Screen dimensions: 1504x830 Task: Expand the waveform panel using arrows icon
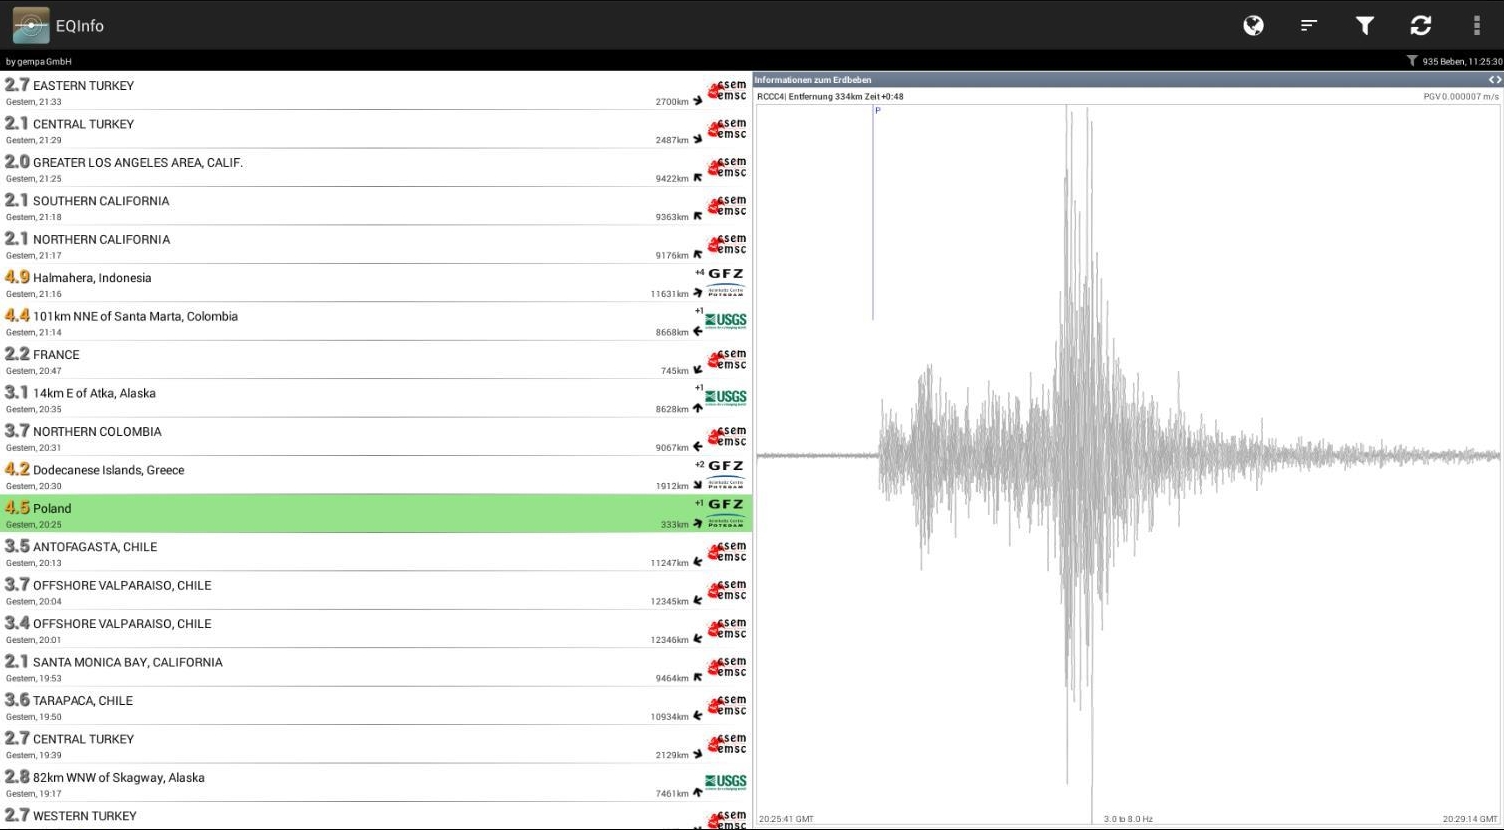[x=1494, y=80]
